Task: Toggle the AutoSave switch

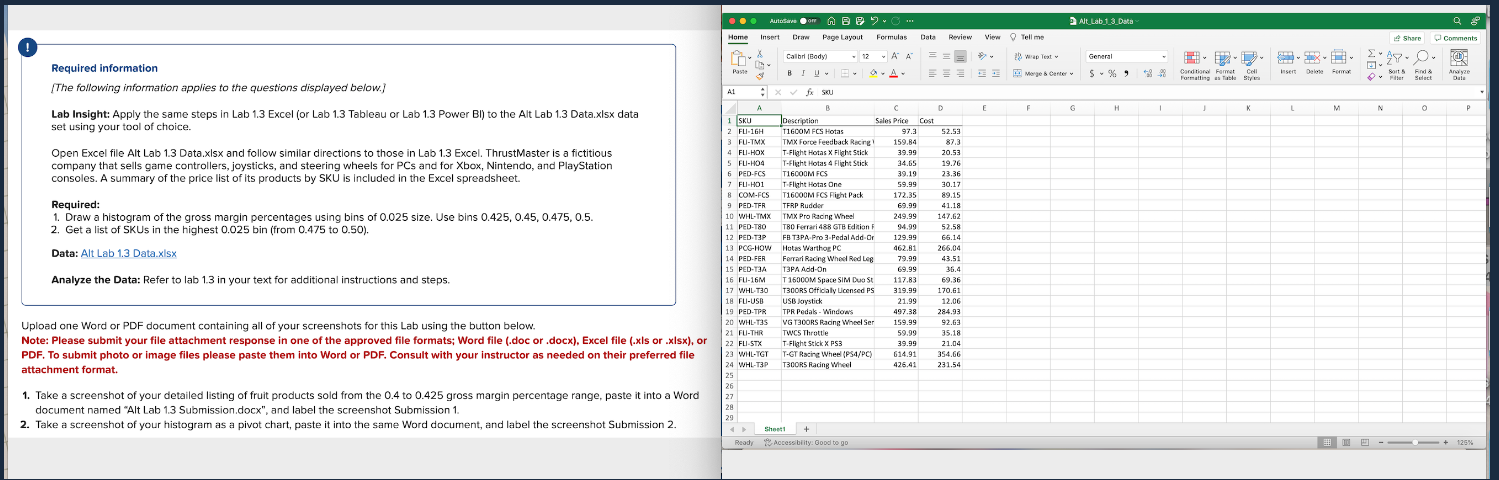Action: click(x=810, y=21)
